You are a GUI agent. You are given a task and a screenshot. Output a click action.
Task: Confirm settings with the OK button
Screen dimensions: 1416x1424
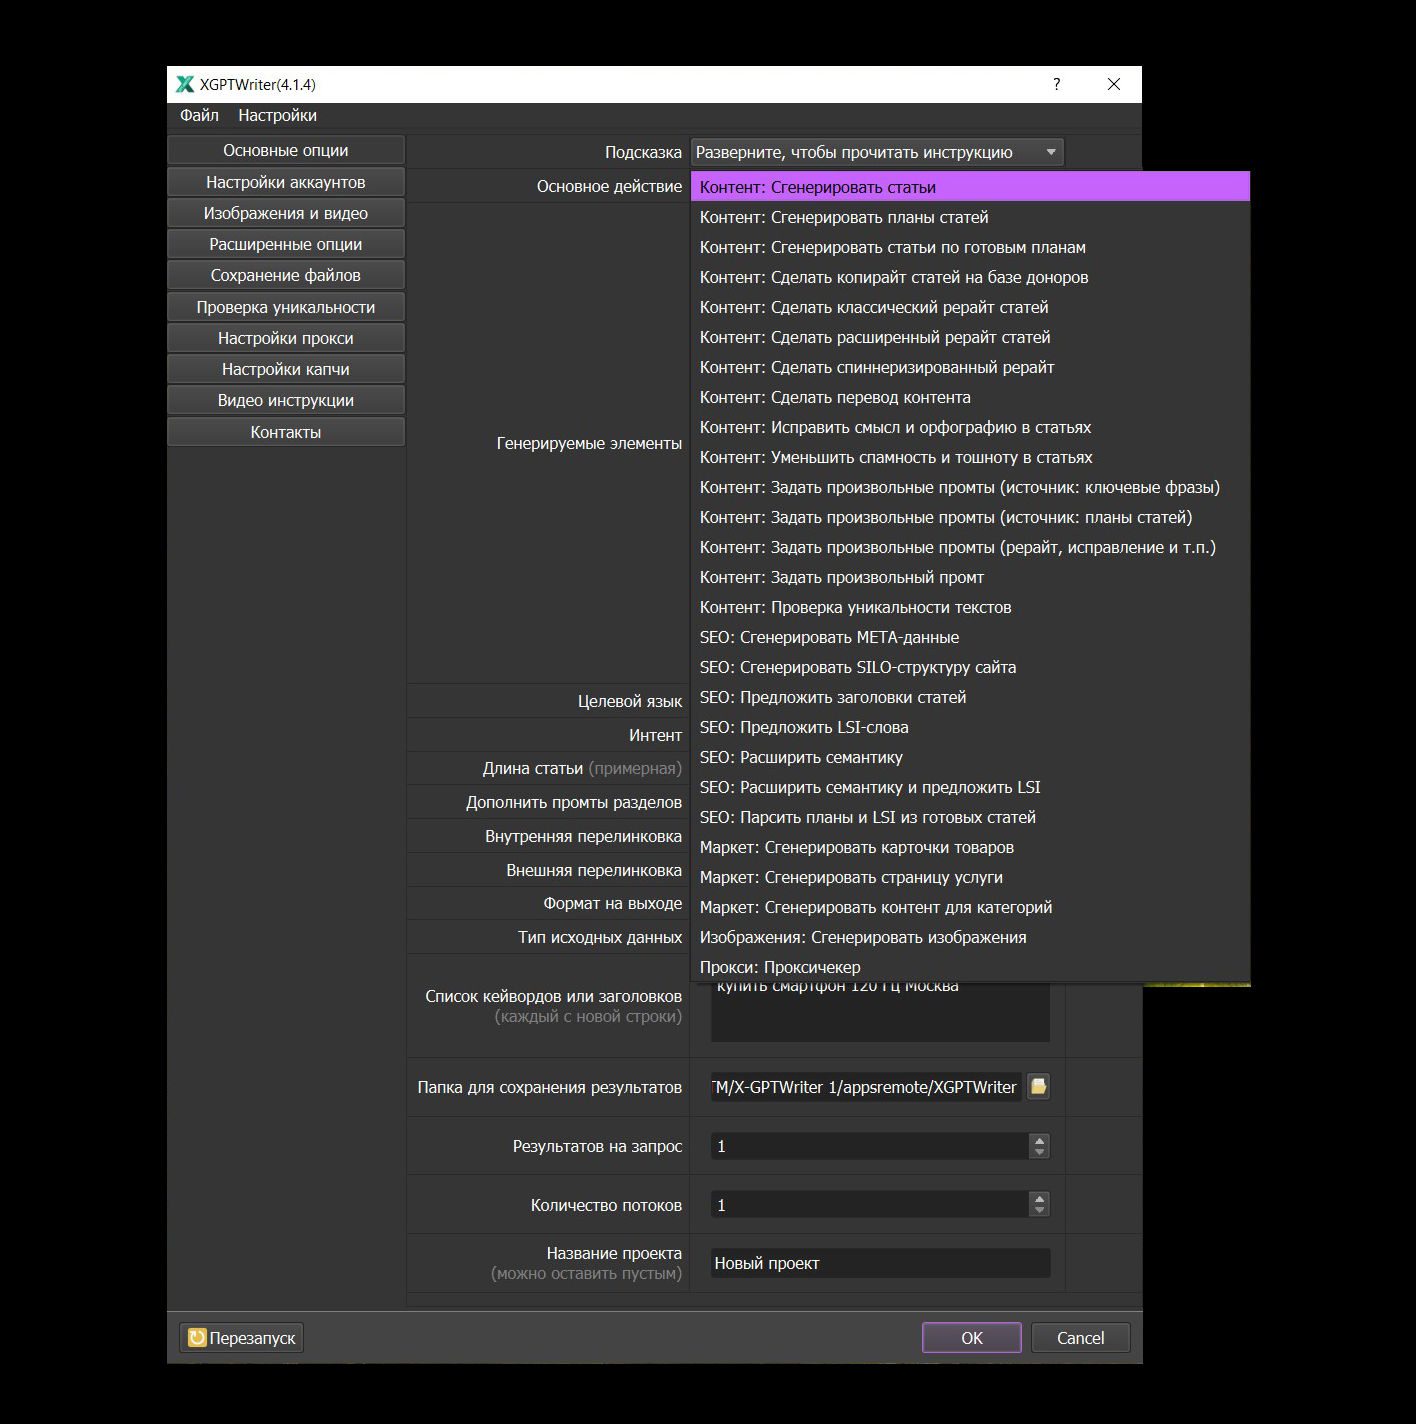(x=970, y=1337)
